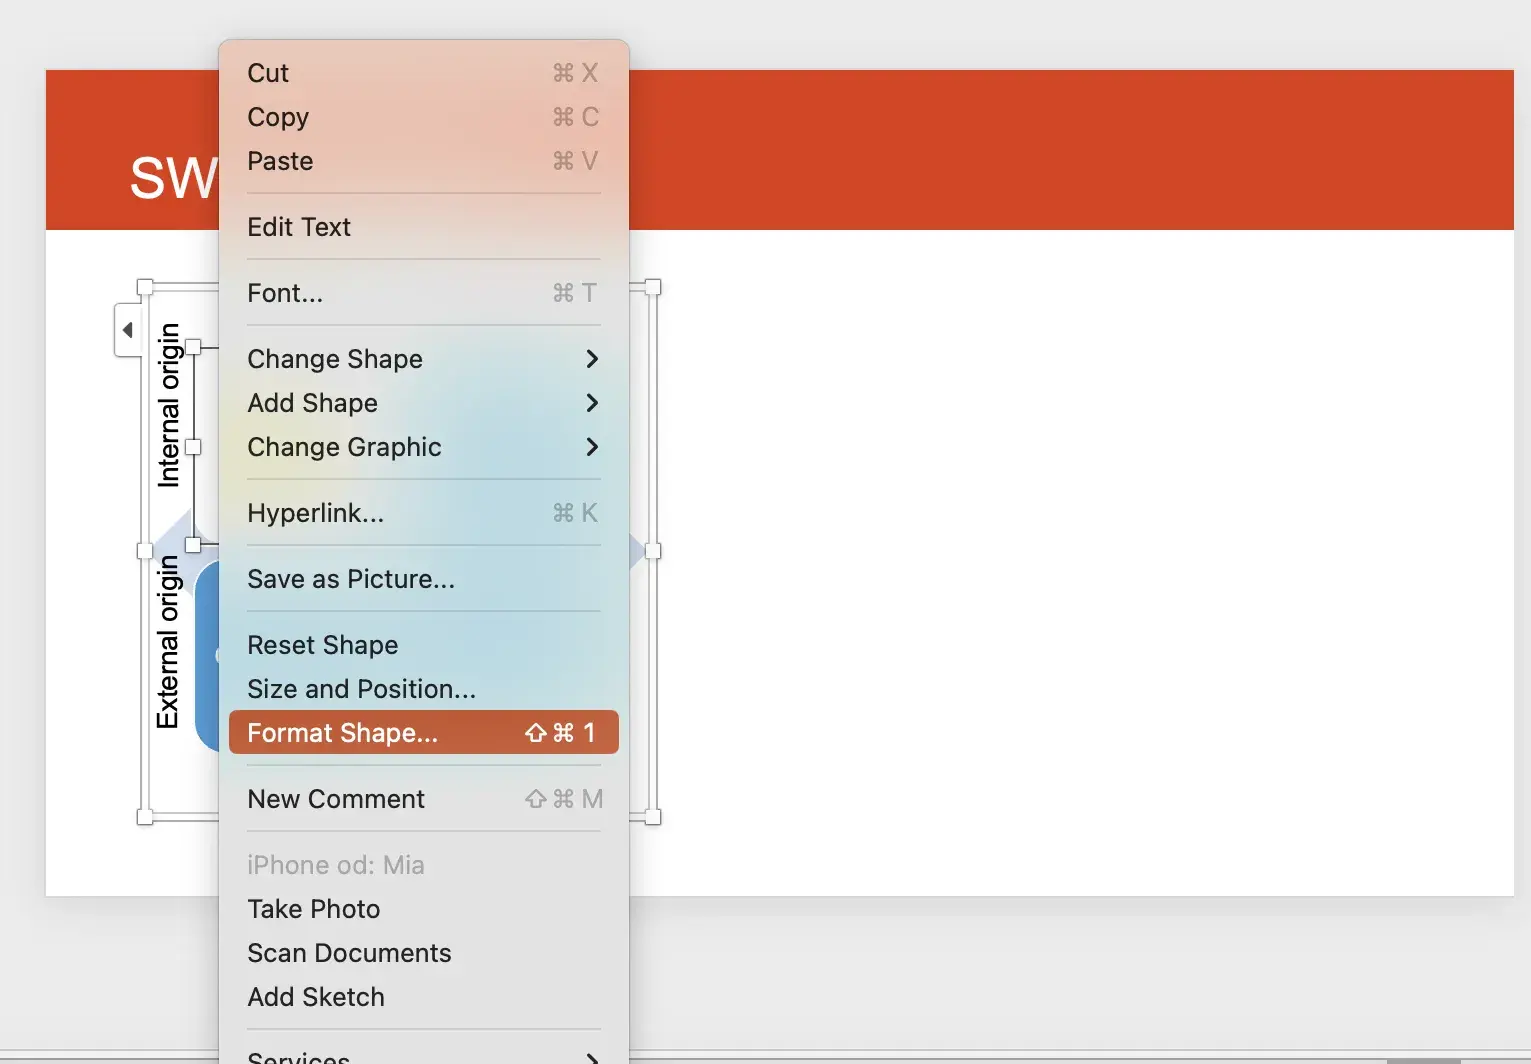The image size is (1531, 1064).
Task: Expand the Change Shape submenu arrow
Action: pyautogui.click(x=591, y=359)
